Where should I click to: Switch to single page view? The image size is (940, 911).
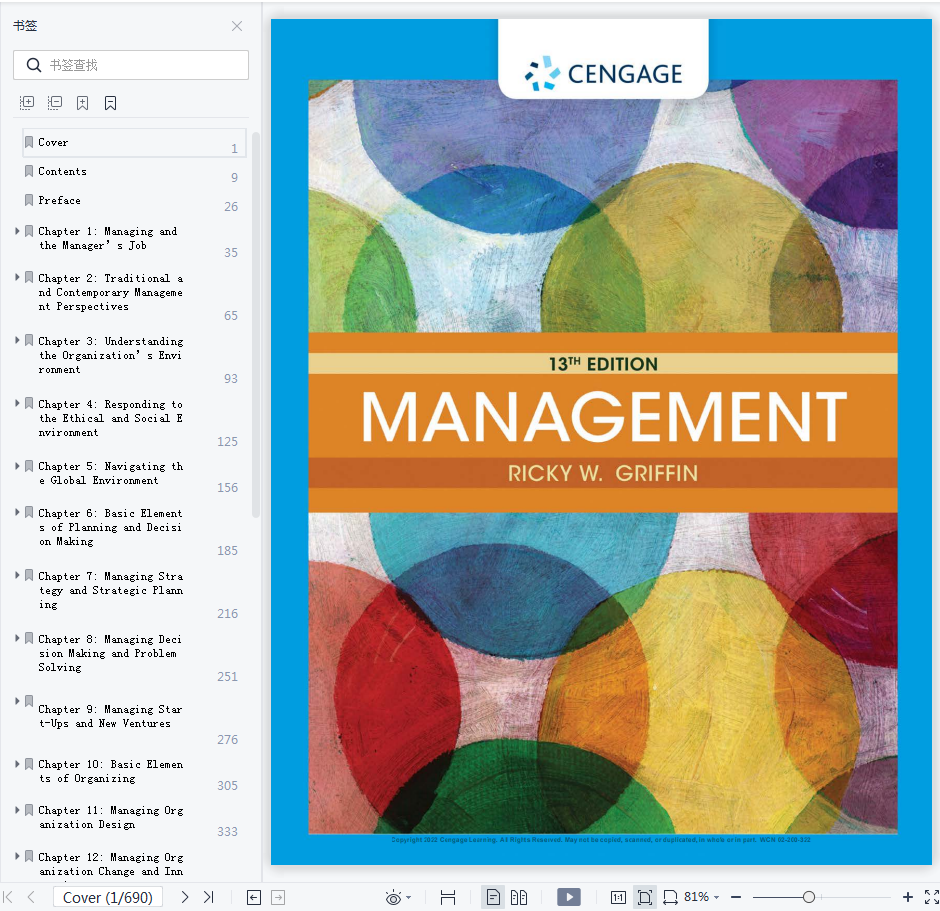(493, 897)
